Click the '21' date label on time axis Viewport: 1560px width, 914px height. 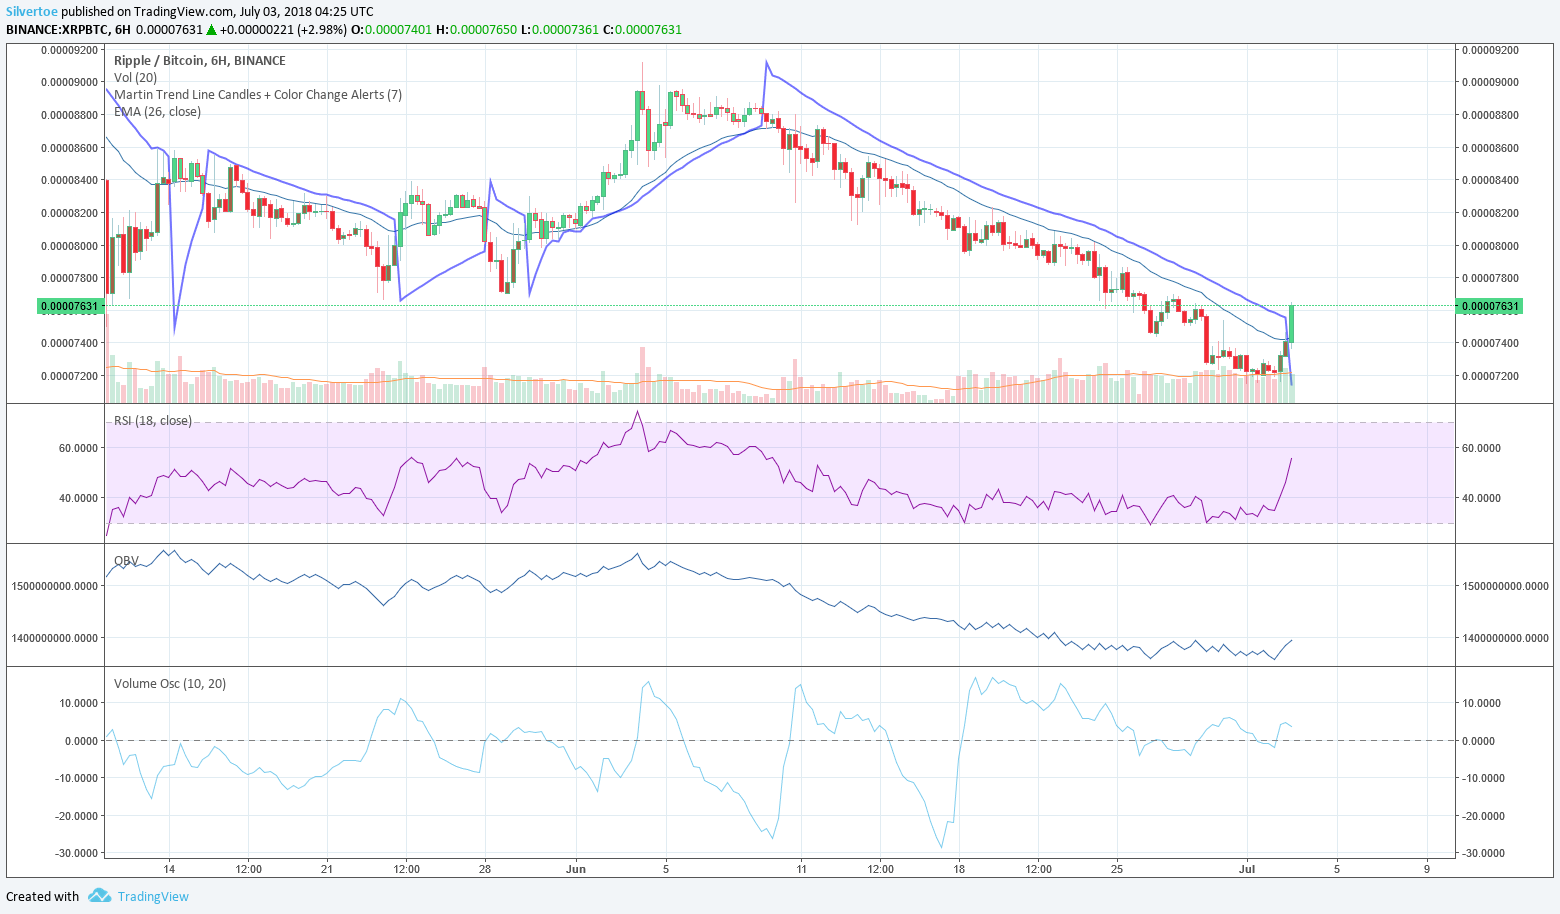pos(327,869)
